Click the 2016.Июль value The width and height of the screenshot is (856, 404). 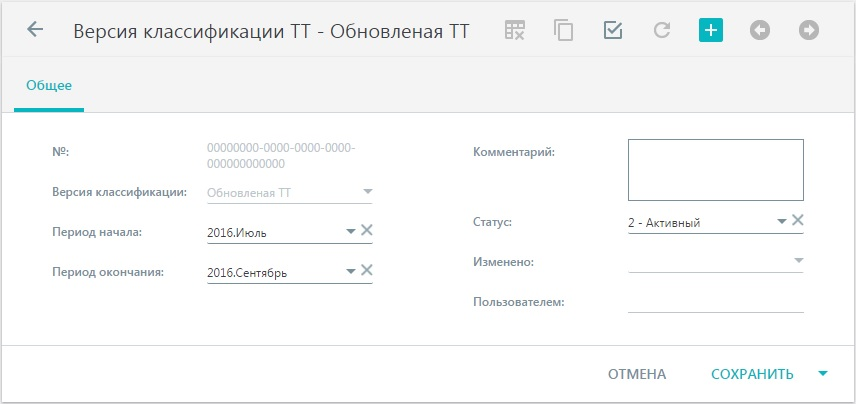tap(237, 233)
